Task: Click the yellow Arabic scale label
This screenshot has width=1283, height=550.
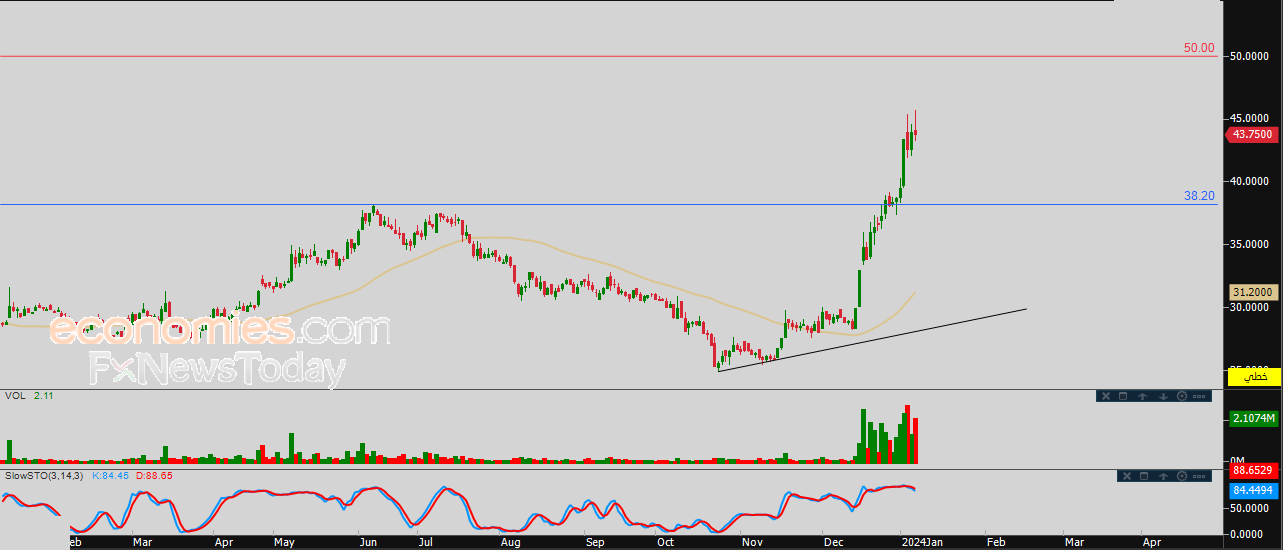Action: click(x=1254, y=377)
